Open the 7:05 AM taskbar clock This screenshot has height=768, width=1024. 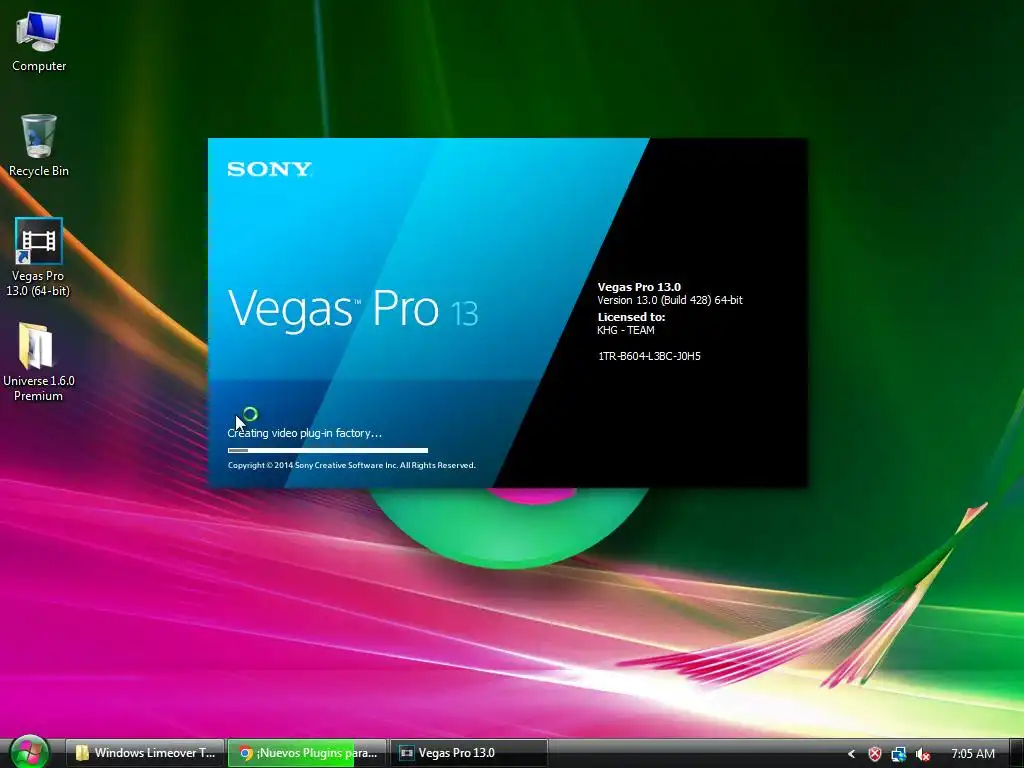972,754
